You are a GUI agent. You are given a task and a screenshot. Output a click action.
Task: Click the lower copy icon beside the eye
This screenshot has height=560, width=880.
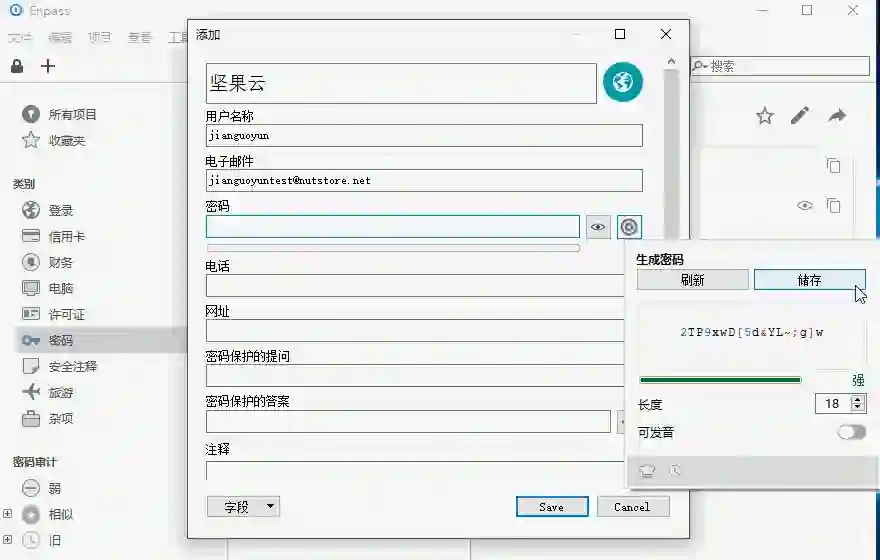(x=833, y=206)
